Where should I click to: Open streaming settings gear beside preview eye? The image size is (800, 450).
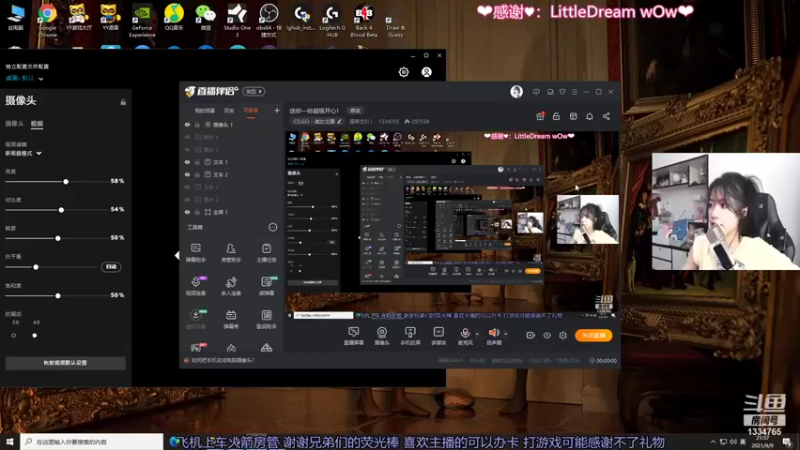tap(563, 335)
